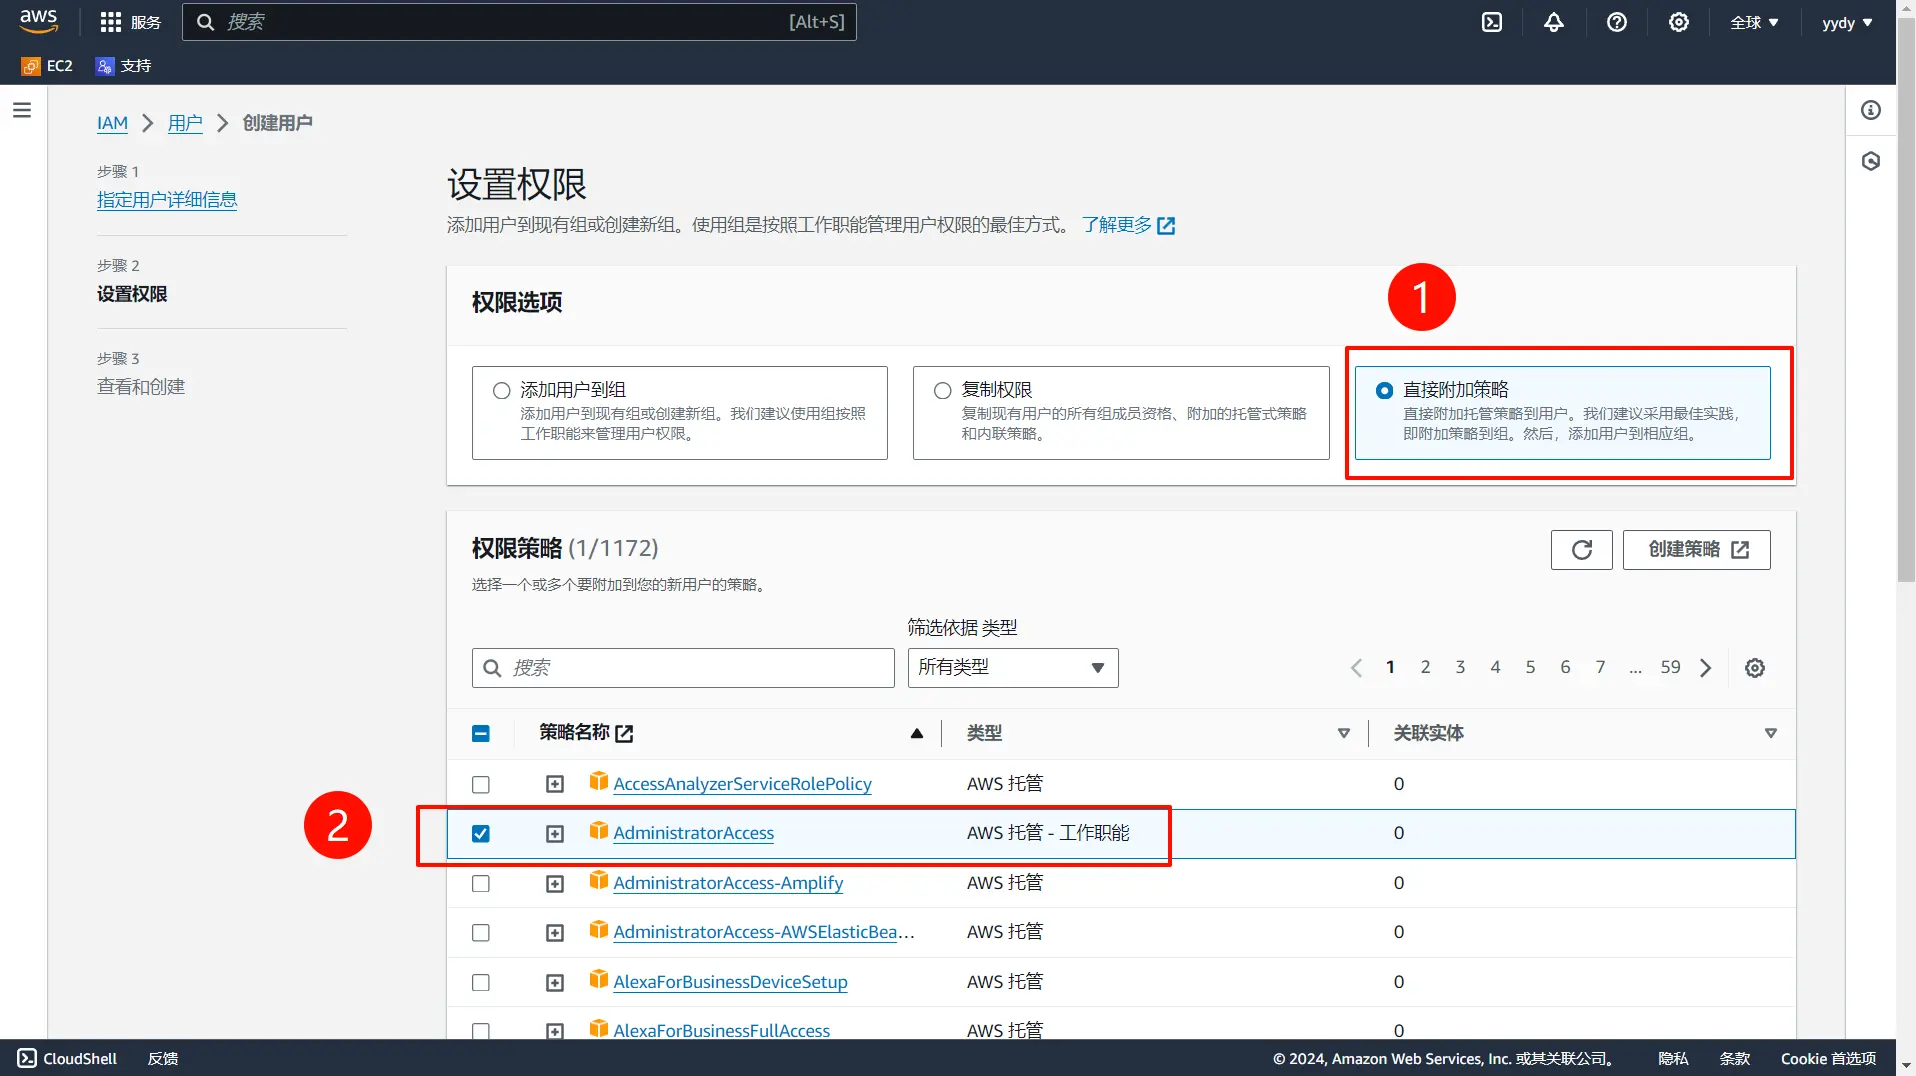The height and width of the screenshot is (1076, 1916).
Task: Uncheck the AdministratorAccess checkbox
Action: (481, 834)
